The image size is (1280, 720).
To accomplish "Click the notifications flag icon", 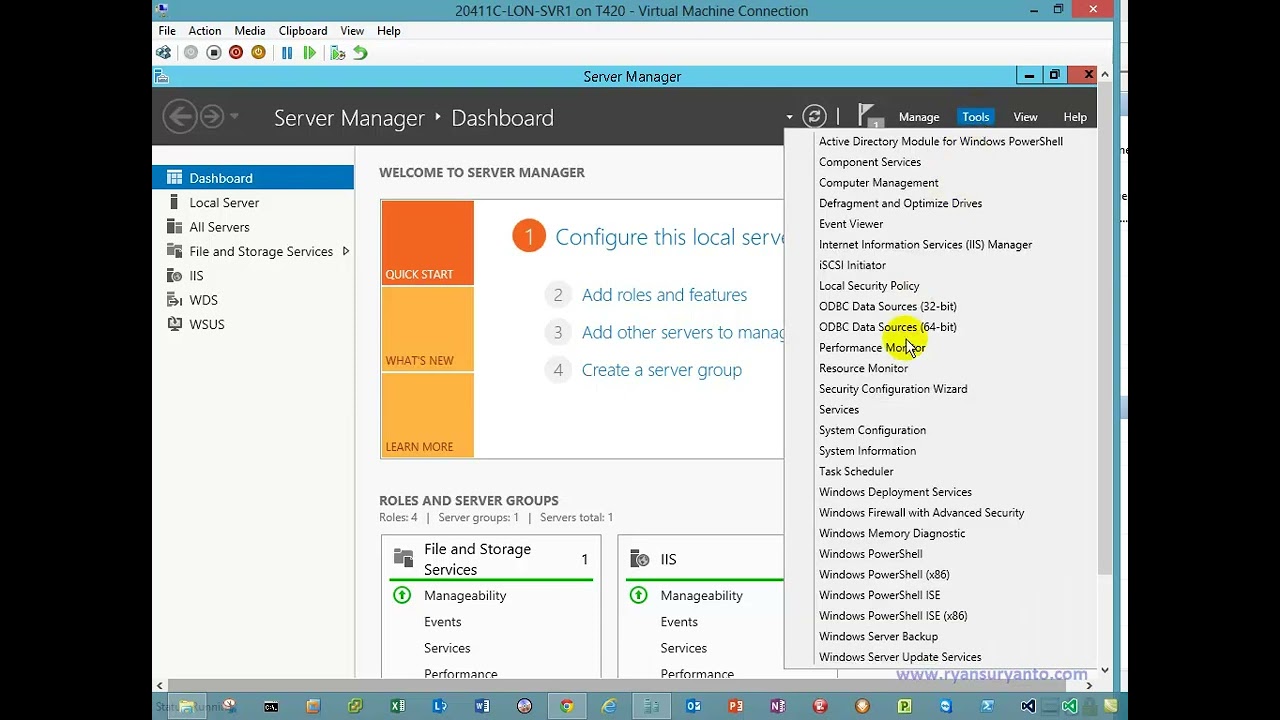I will coord(869,117).
